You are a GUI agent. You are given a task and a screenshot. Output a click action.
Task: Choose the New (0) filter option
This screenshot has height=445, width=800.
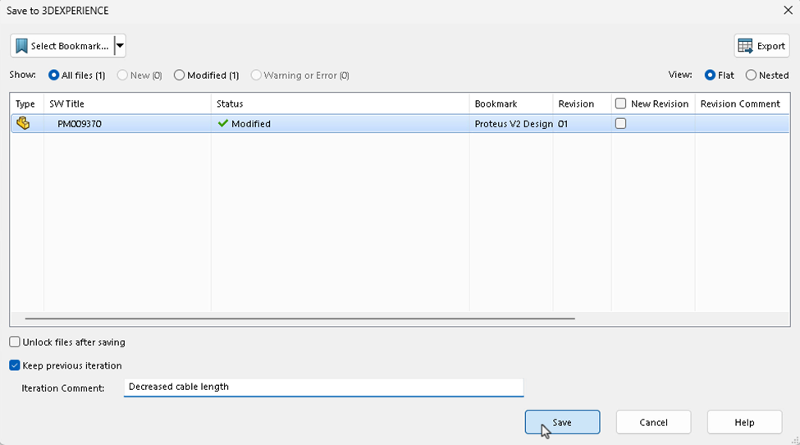click(x=139, y=75)
